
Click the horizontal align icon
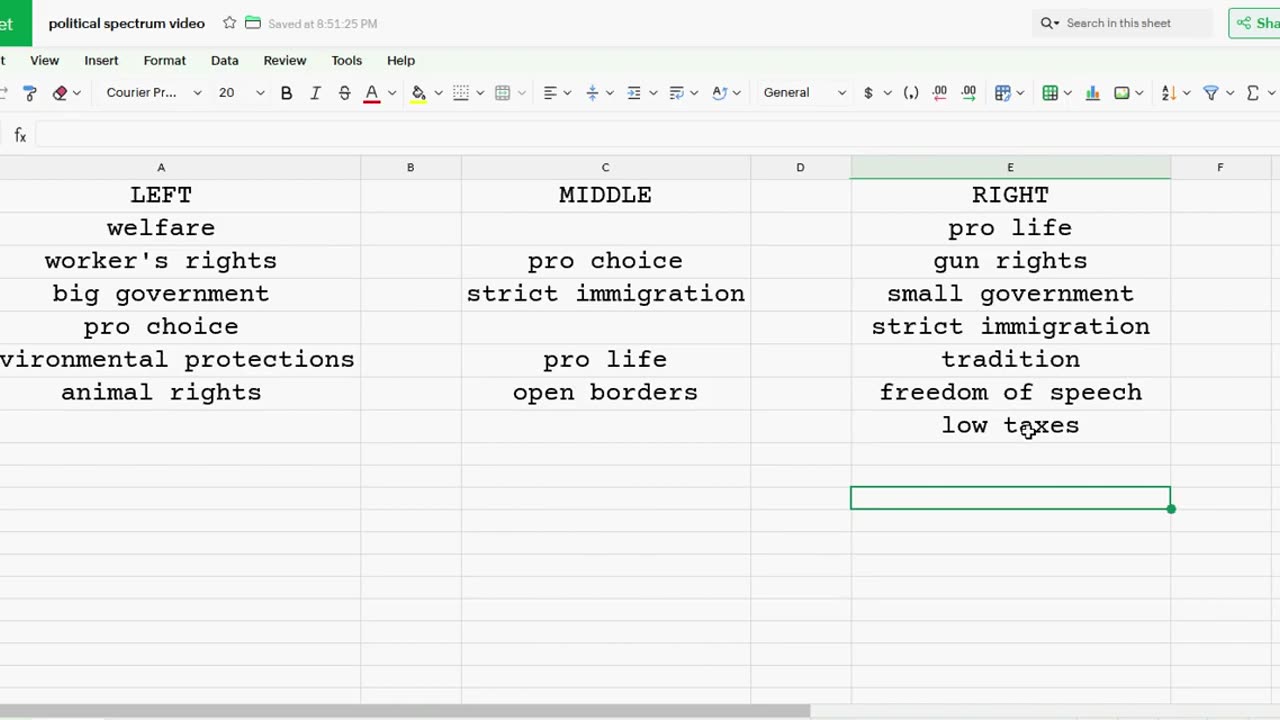click(x=550, y=93)
